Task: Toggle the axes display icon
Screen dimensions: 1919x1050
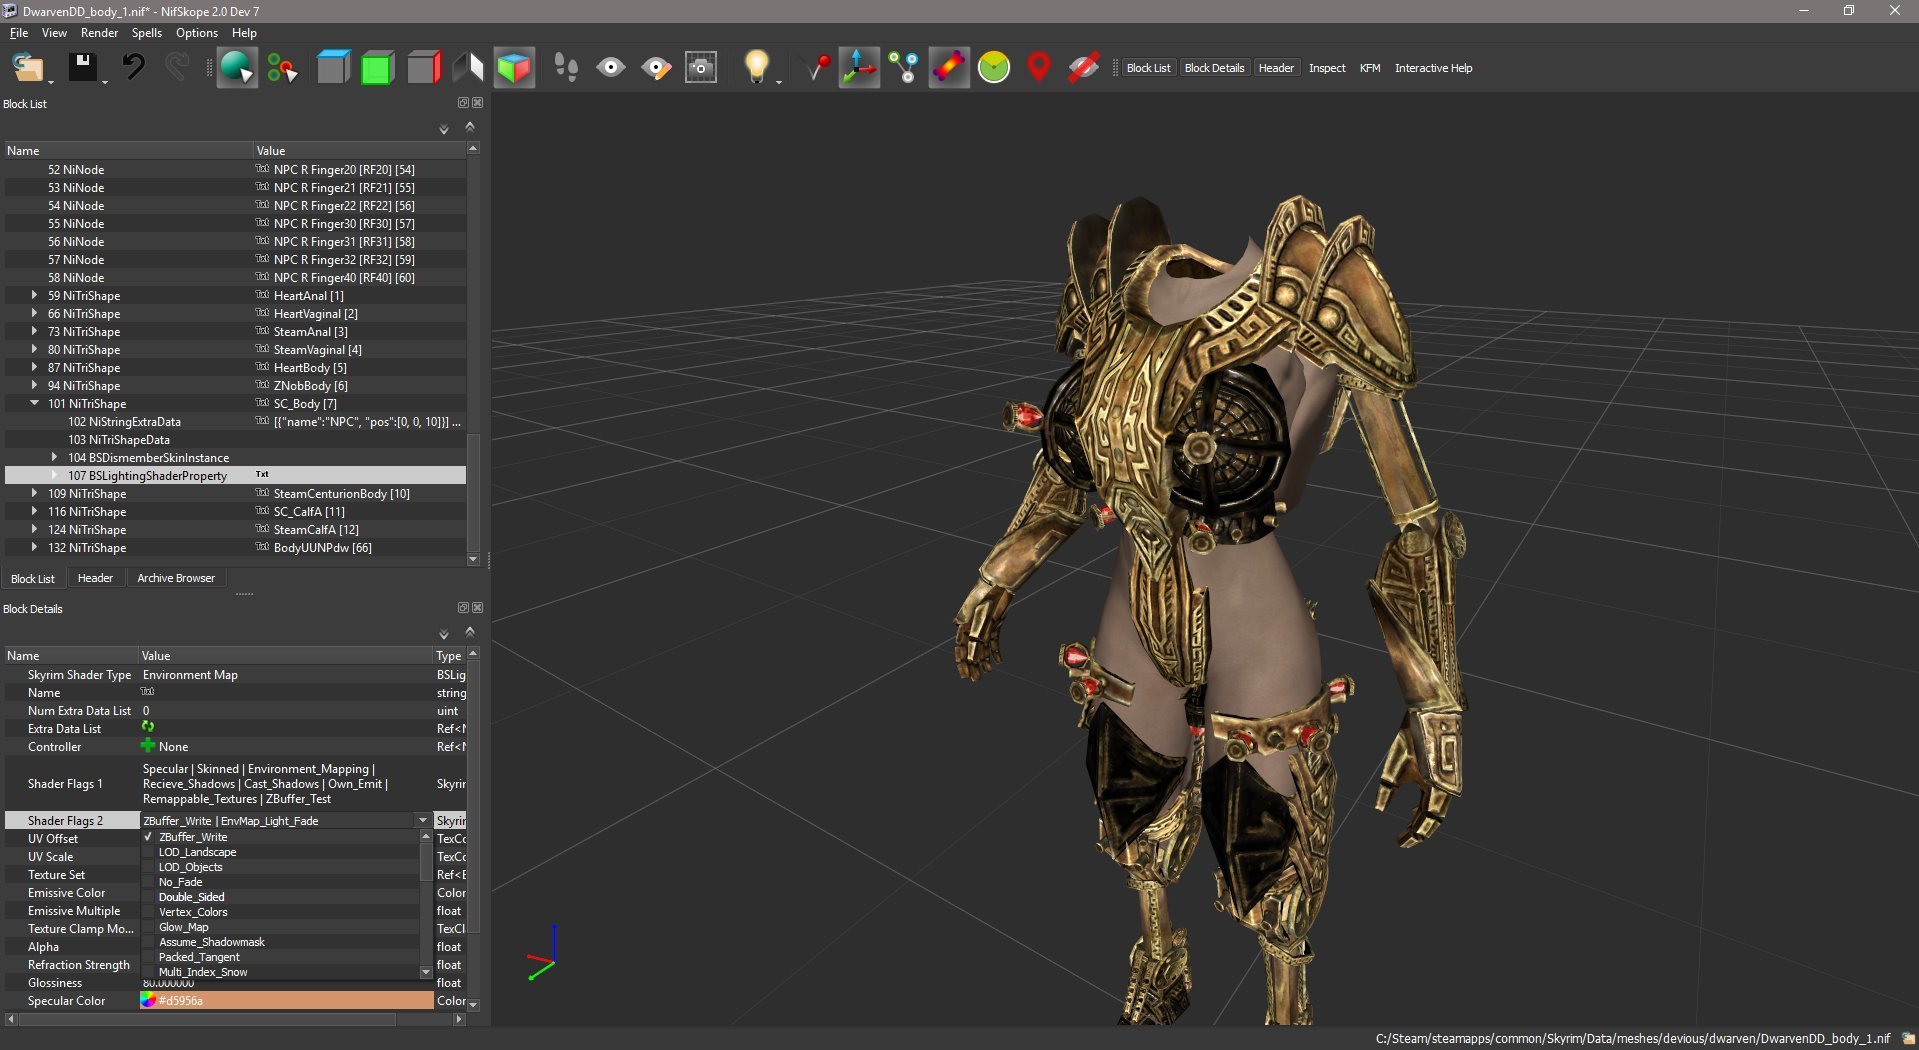Action: coord(859,68)
